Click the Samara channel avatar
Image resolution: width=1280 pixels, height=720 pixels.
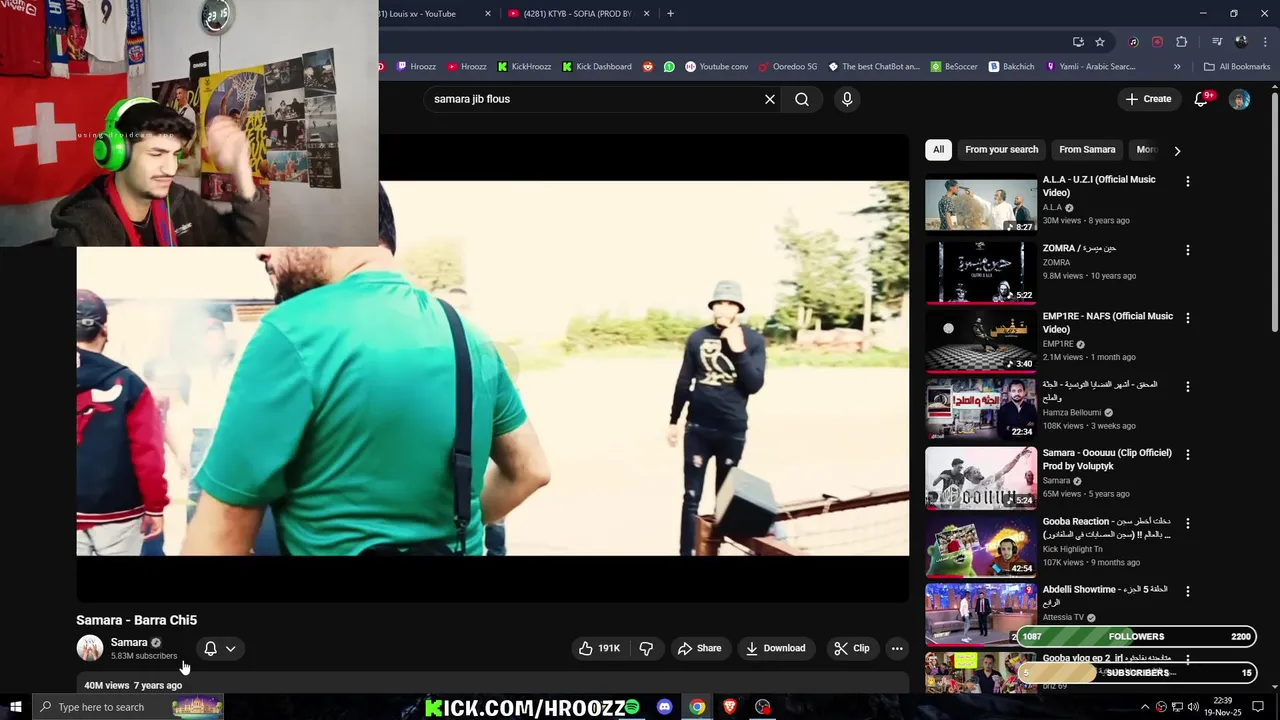90,648
